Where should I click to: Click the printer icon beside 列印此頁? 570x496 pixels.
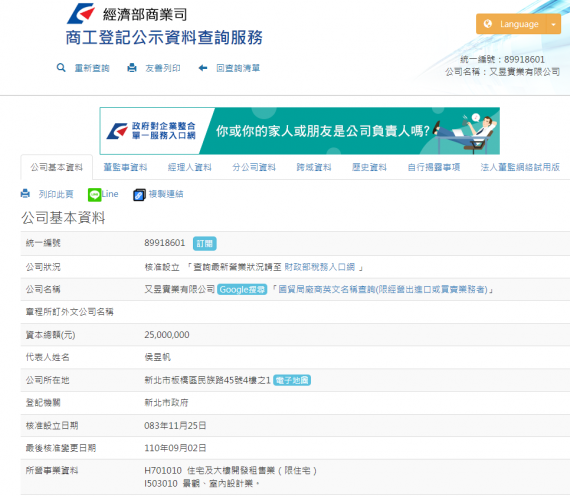25,193
